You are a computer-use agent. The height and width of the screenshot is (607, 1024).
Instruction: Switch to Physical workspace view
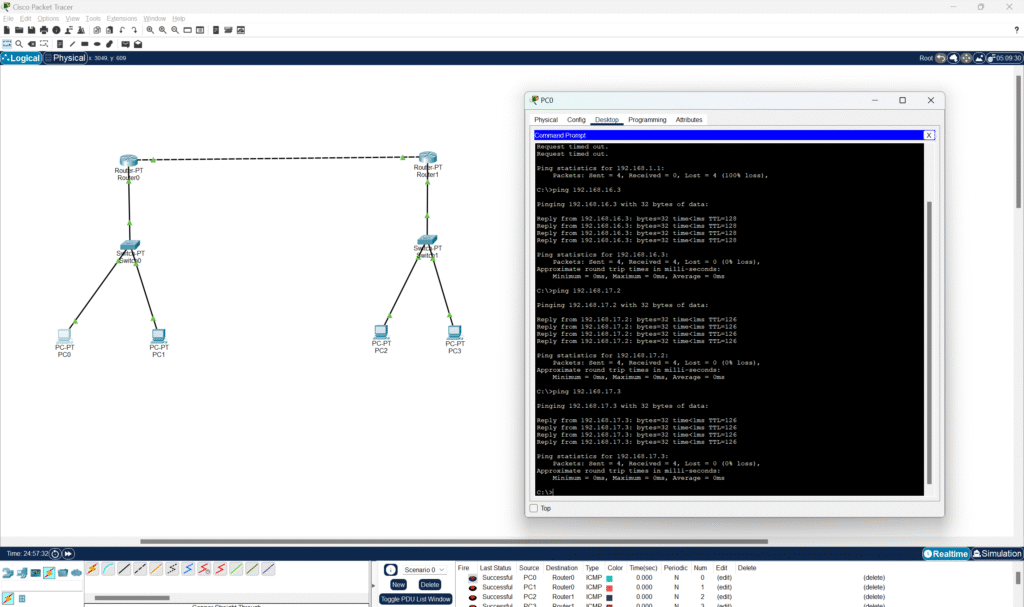65,58
